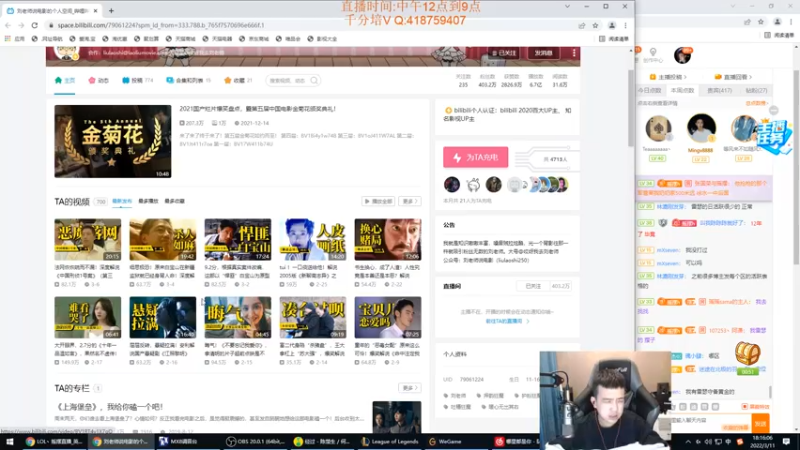
Task: Open the banner three-dot more menu
Action: coord(574,53)
